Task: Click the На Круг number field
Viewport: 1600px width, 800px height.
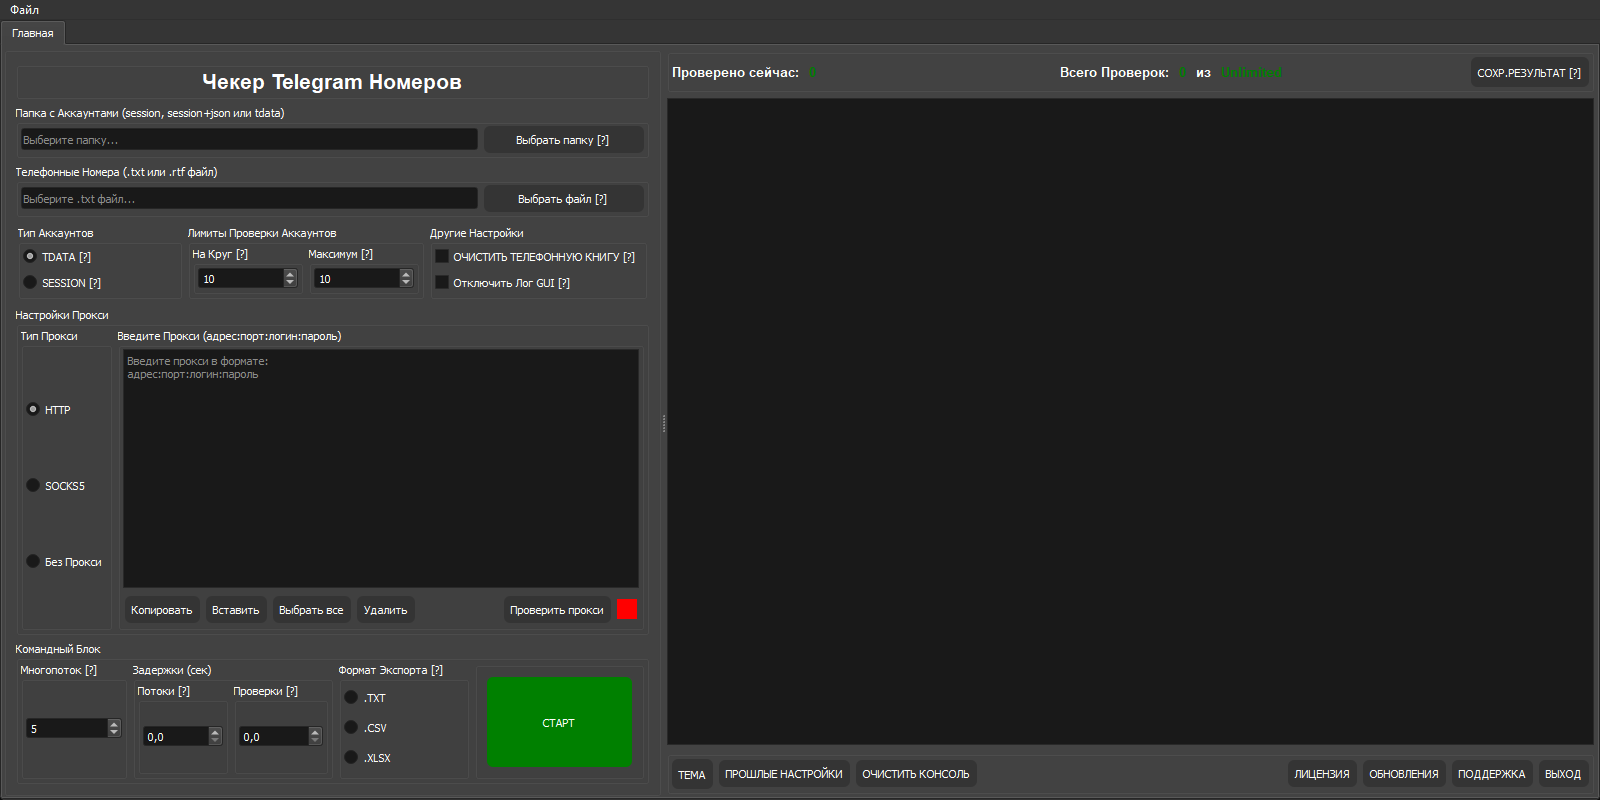Action: (x=241, y=279)
